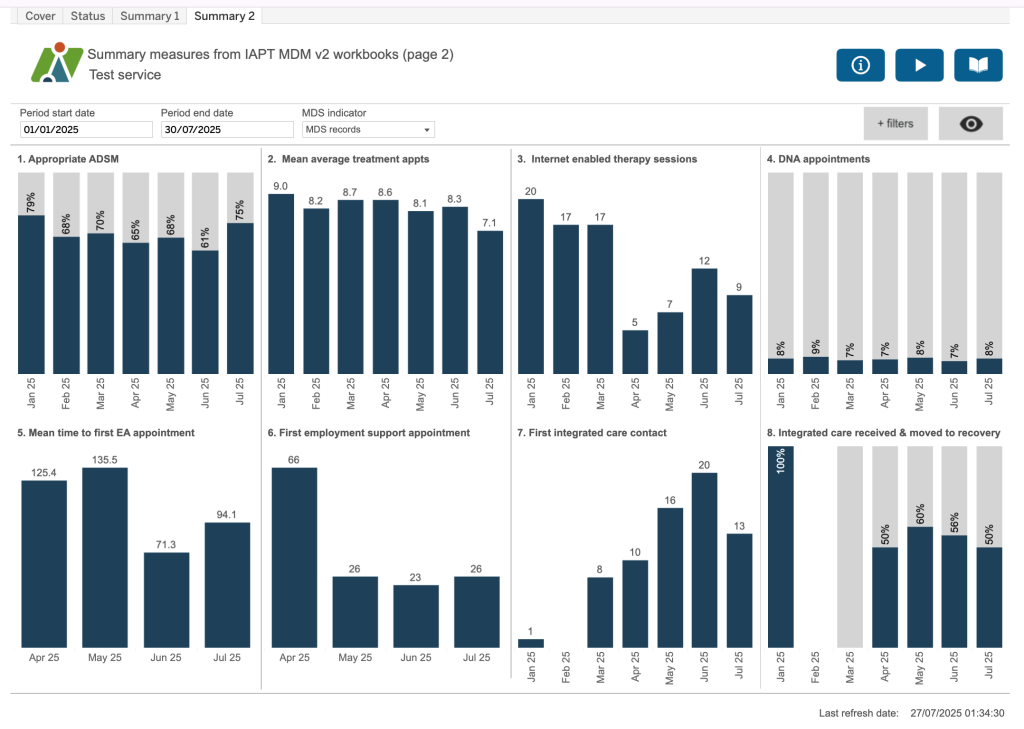Image resolution: width=1024 pixels, height=729 pixels.
Task: Click the information icon button
Action: (x=860, y=65)
